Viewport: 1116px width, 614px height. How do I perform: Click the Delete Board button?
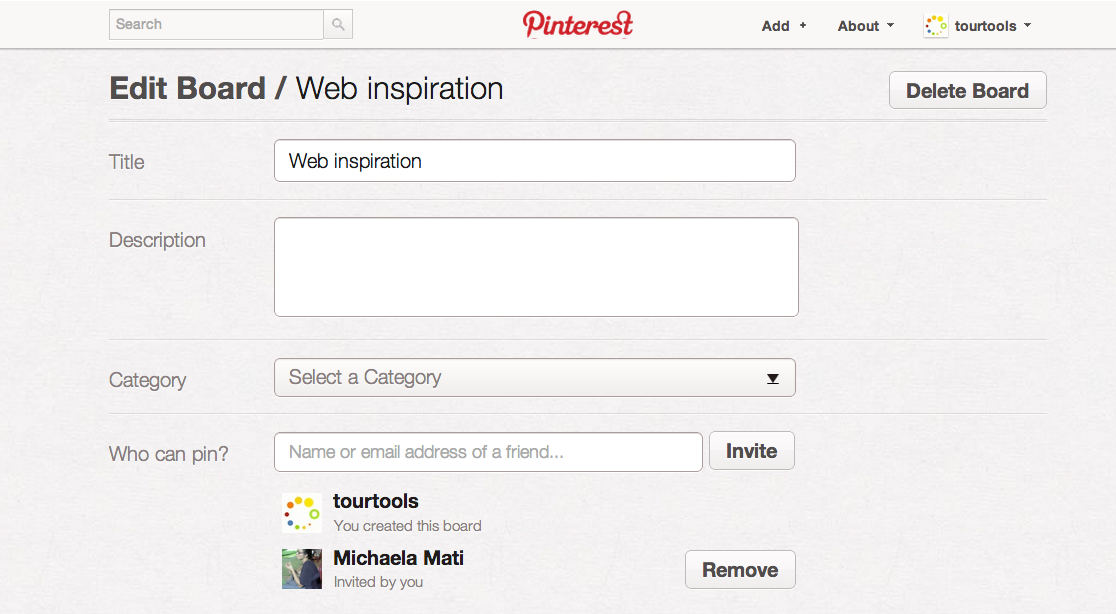(967, 90)
